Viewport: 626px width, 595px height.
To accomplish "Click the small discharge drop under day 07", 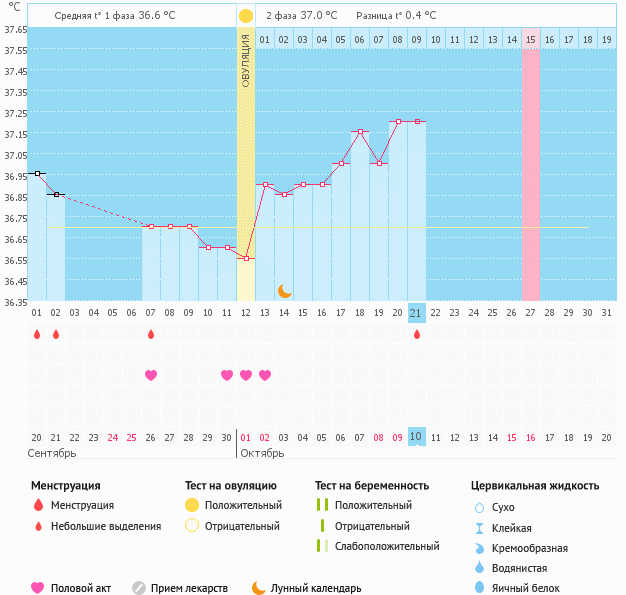I will point(151,334).
